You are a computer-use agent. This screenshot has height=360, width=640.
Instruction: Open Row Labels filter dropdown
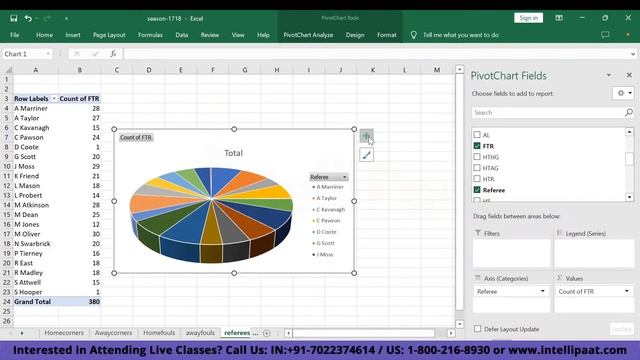tap(53, 99)
